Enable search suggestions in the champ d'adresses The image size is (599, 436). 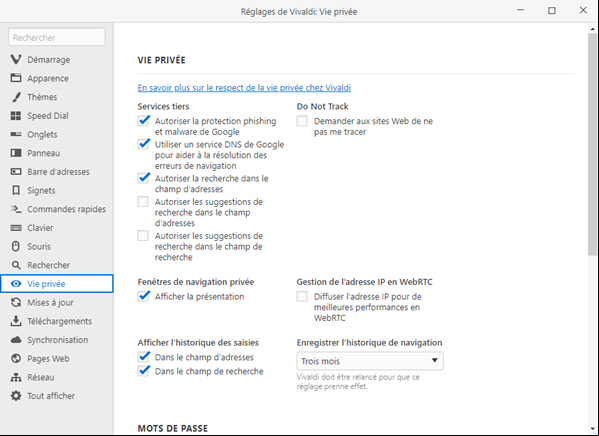coord(143,201)
